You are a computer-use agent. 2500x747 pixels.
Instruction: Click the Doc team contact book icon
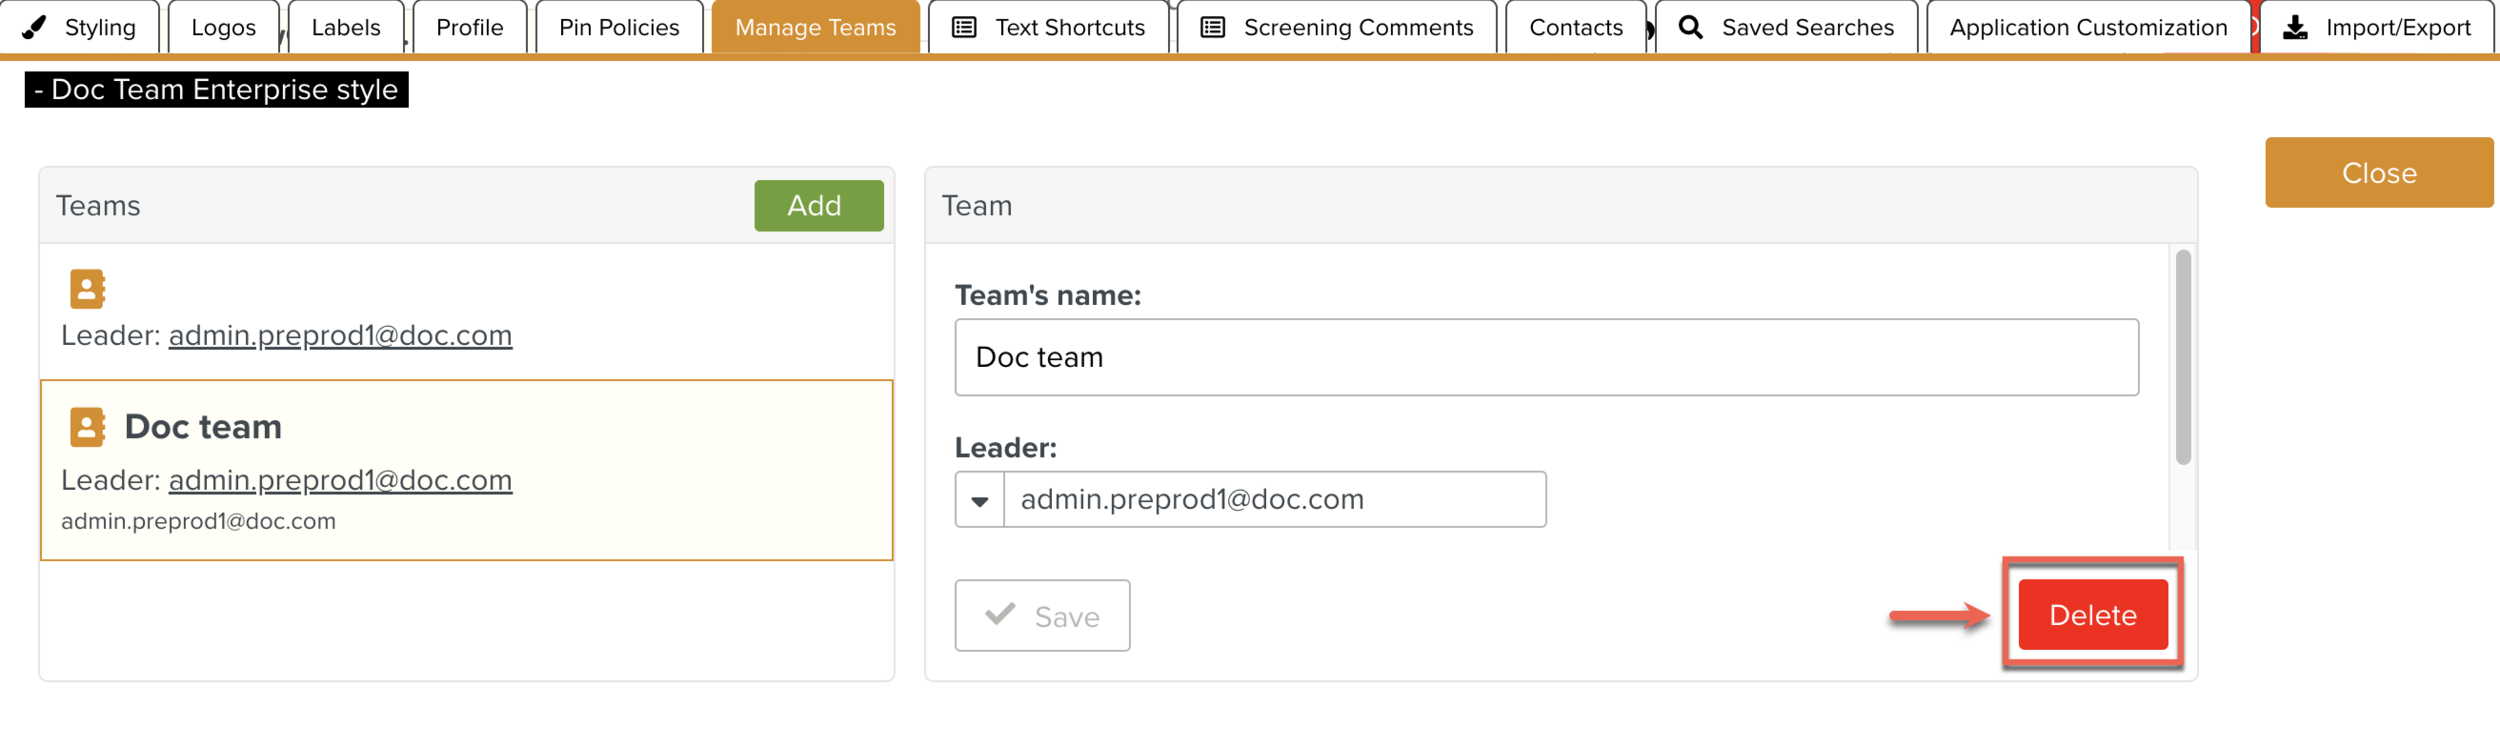tap(87, 427)
